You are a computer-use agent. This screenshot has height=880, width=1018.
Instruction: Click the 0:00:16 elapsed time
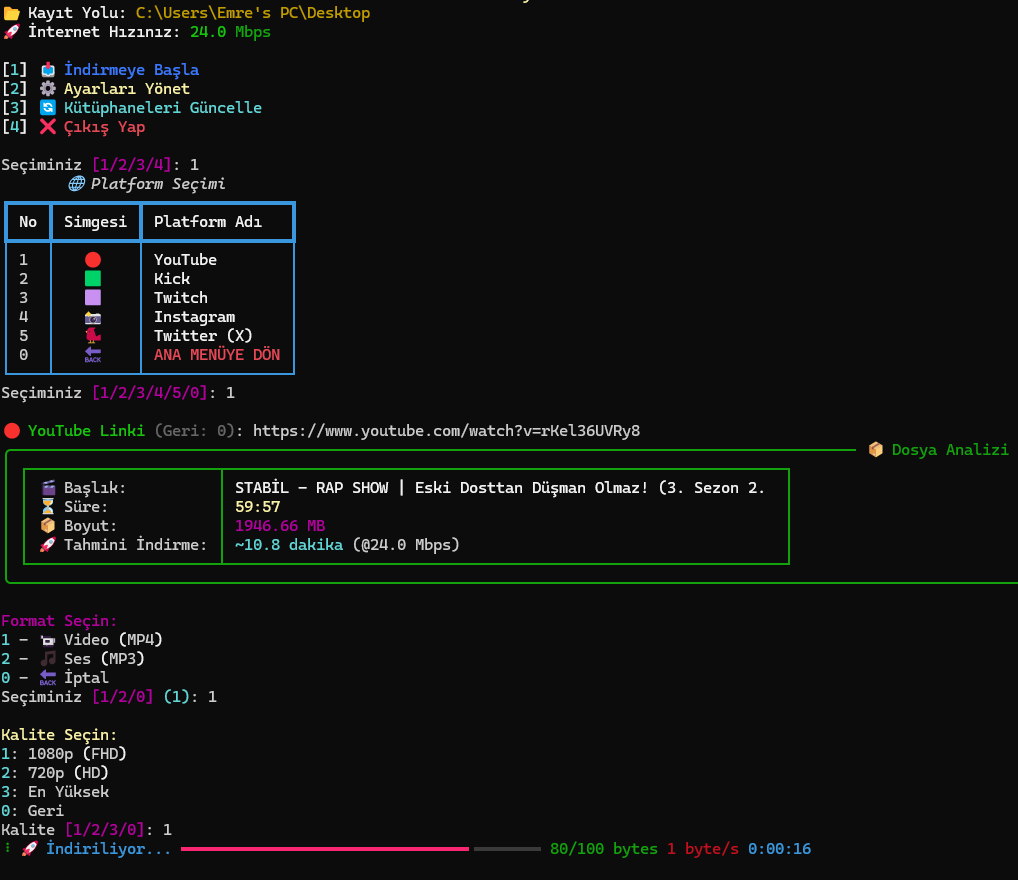click(x=780, y=849)
